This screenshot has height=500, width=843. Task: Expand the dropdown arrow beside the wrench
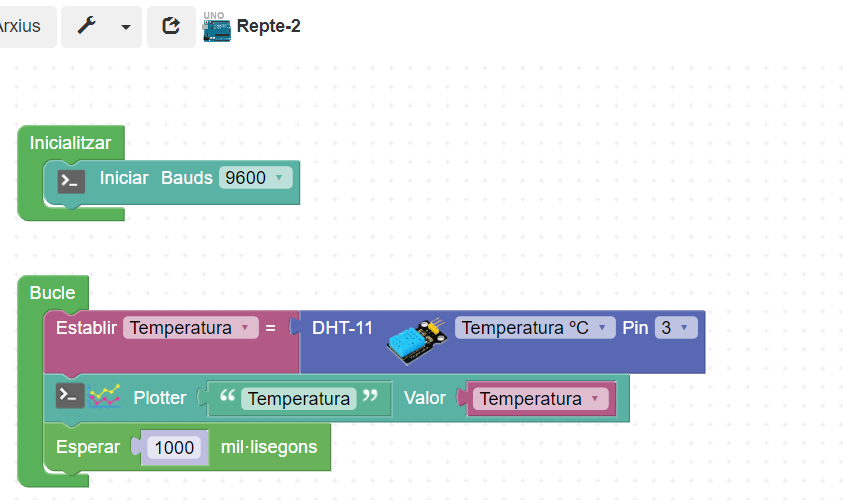(125, 27)
